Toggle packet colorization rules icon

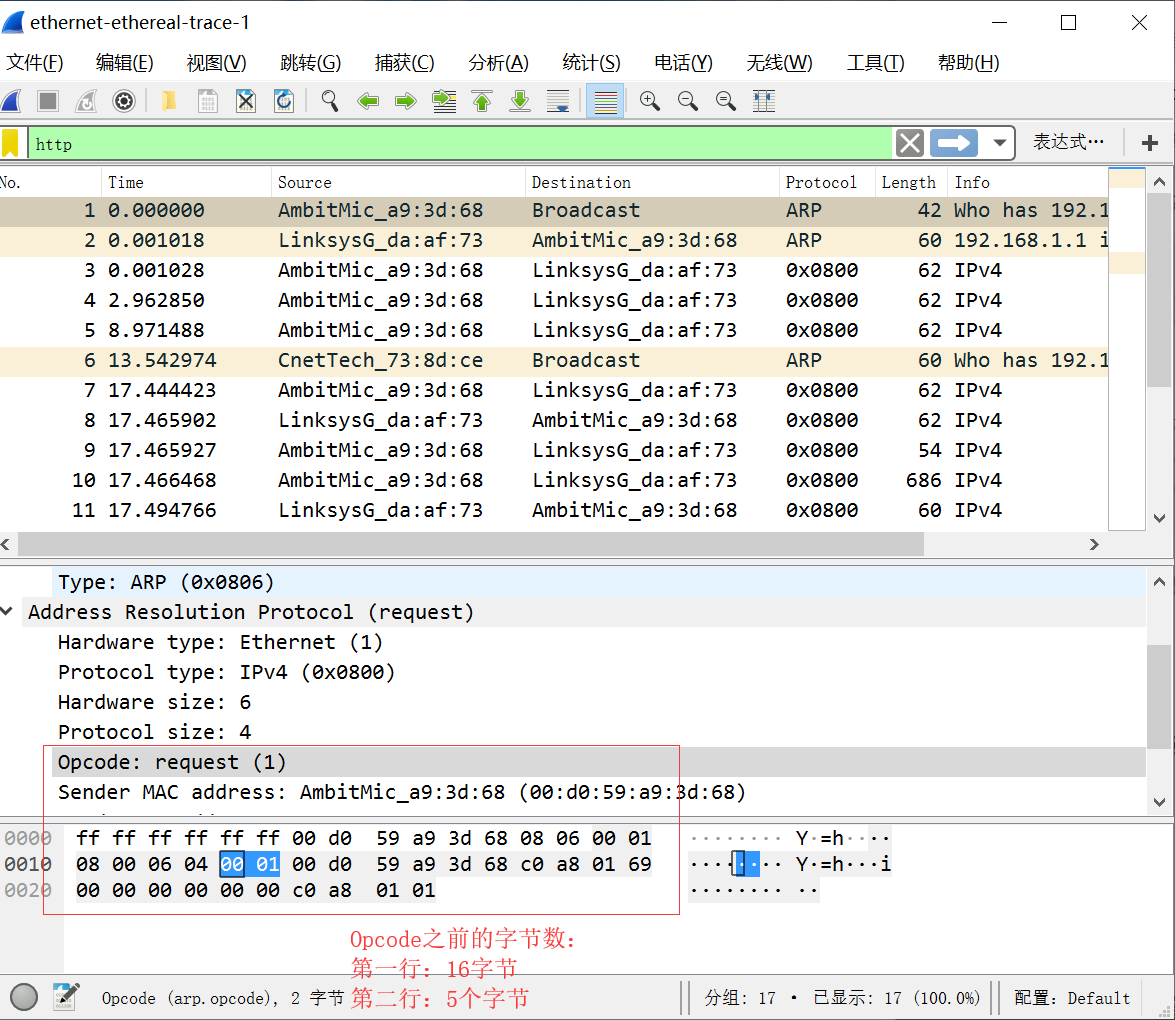click(605, 100)
